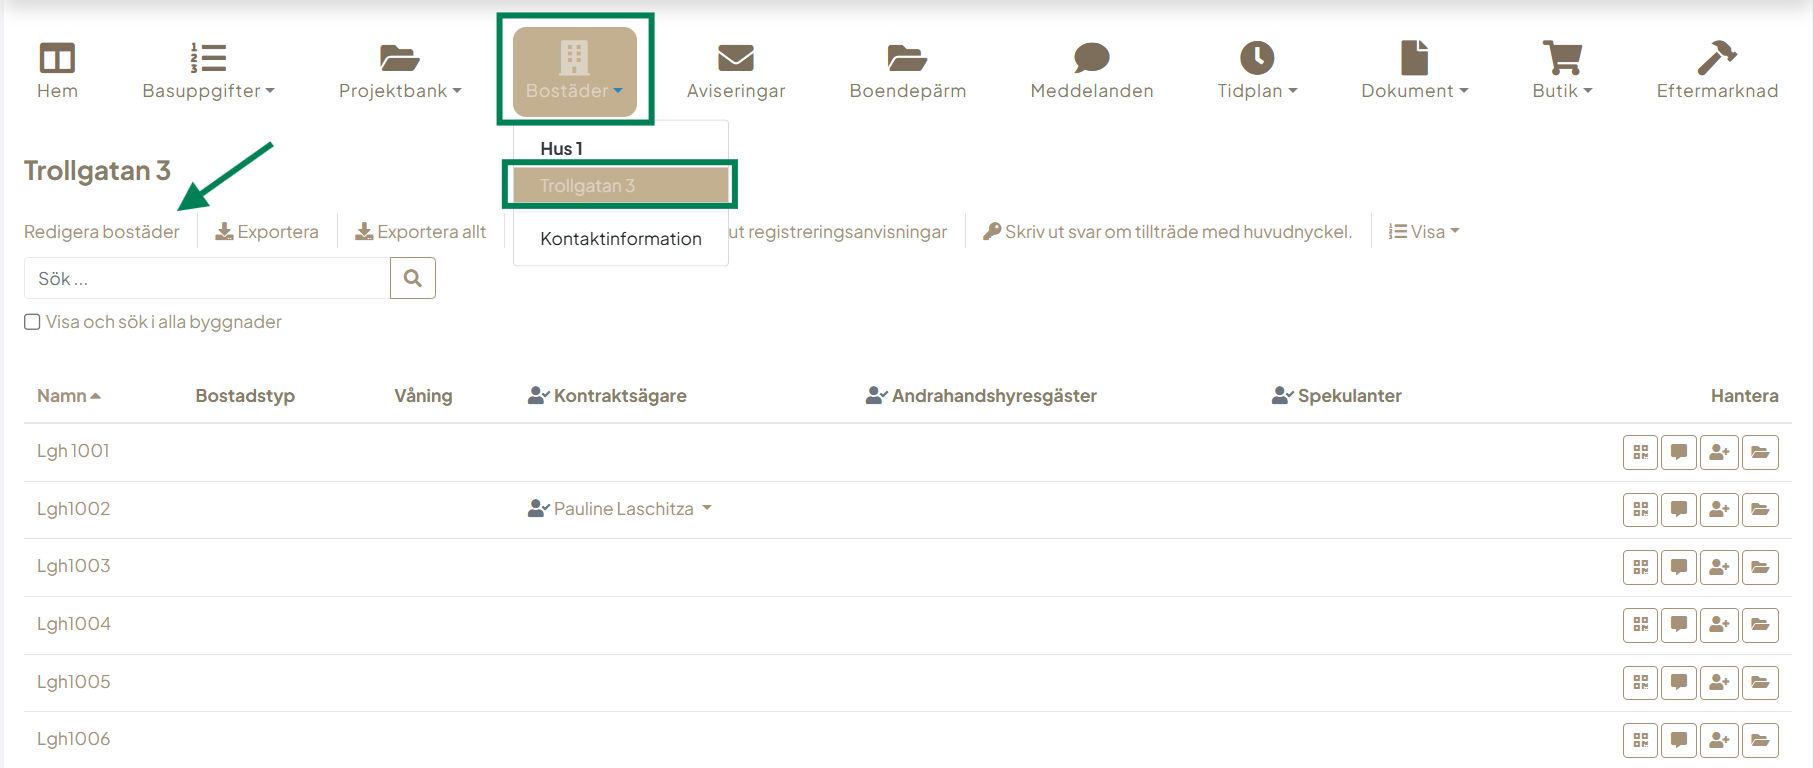Screen dimensions: 1813x768
Task: Select Kontaktinformation from Bostäder menu
Action: point(620,239)
